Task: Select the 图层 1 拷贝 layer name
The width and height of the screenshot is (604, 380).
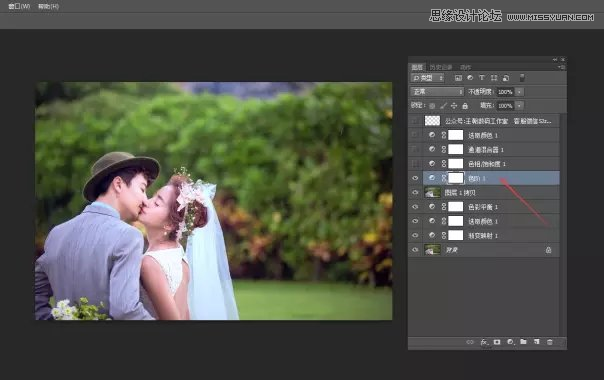Action: pos(460,193)
